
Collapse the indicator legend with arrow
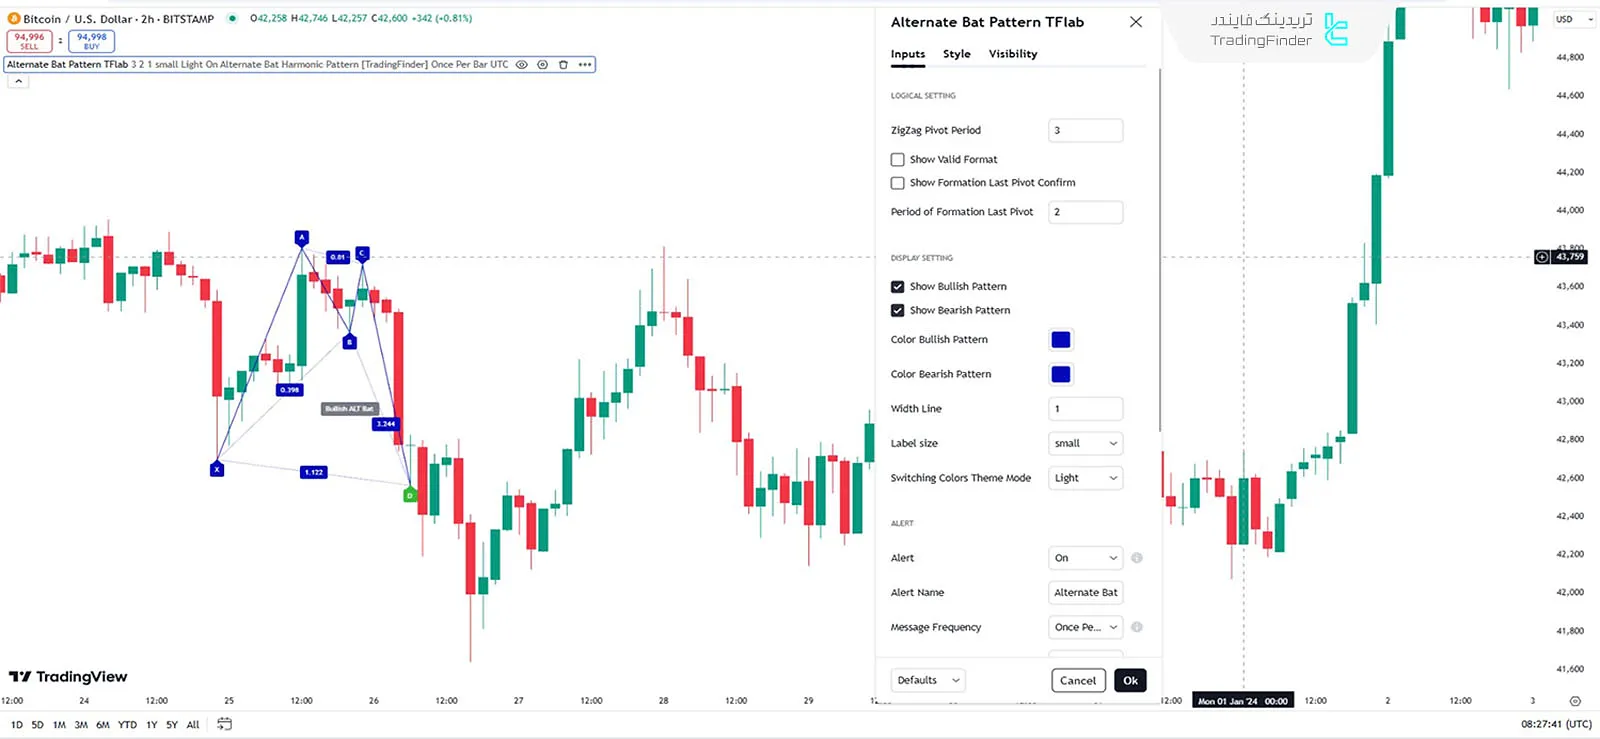[18, 82]
